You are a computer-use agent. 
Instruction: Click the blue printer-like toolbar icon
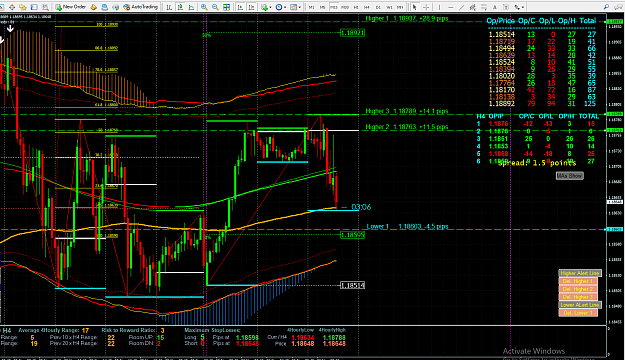tap(104, 7)
